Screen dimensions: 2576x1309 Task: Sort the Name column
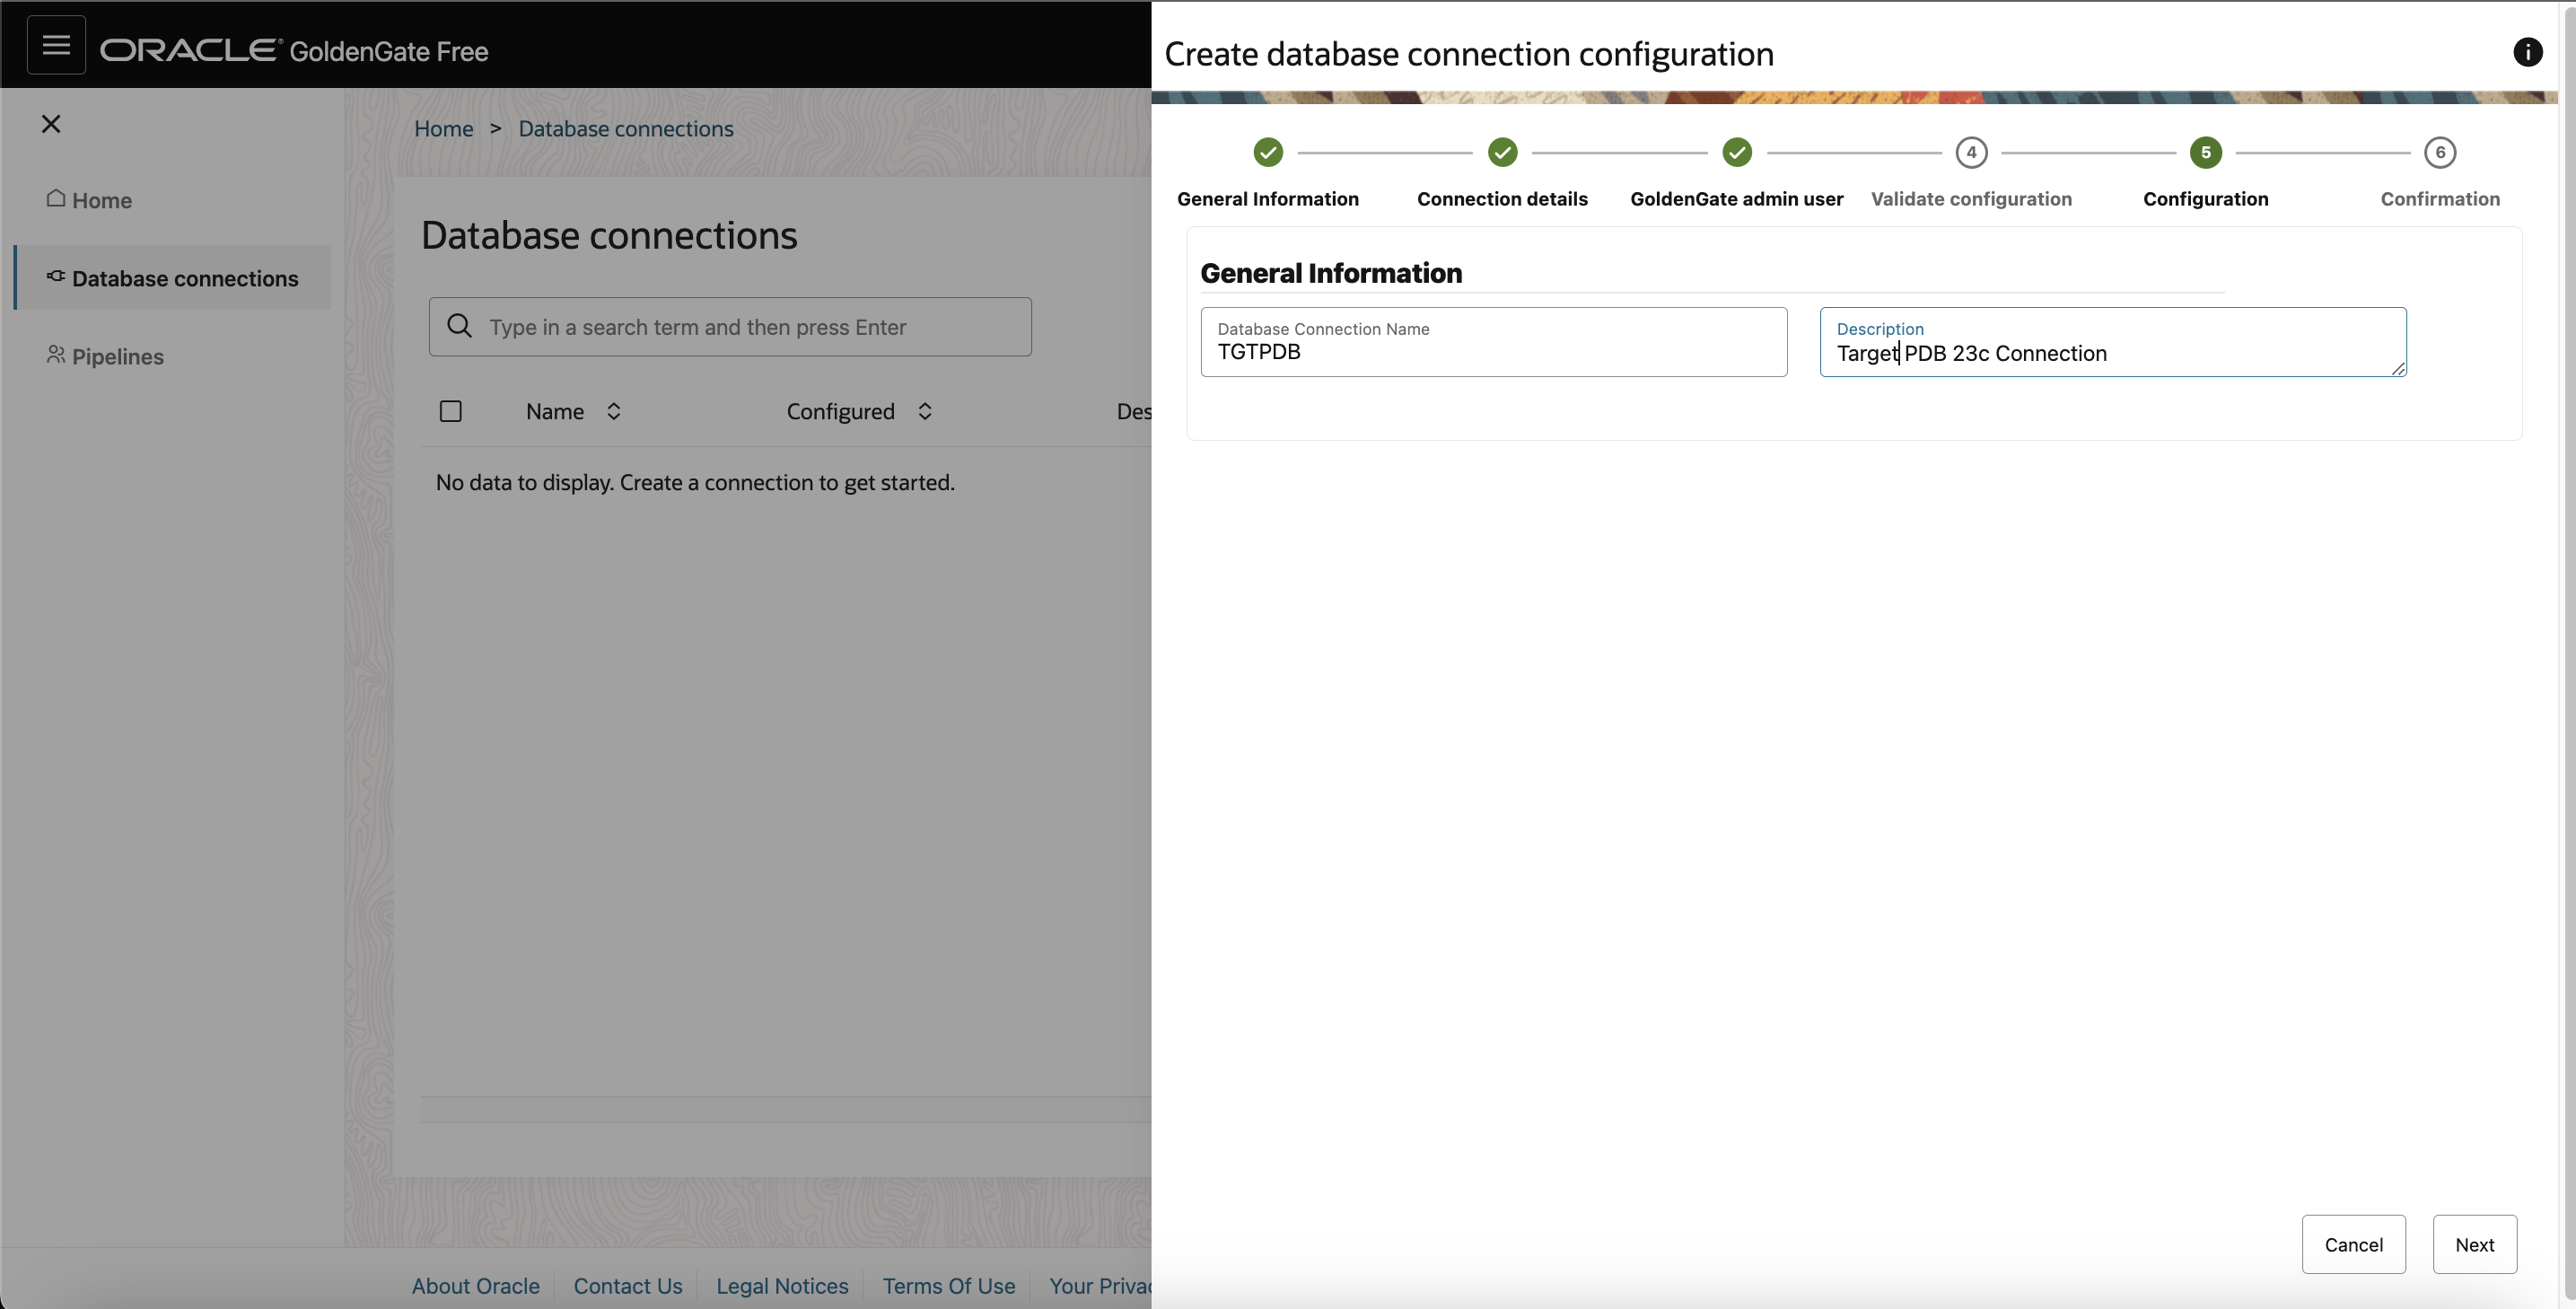tap(613, 410)
